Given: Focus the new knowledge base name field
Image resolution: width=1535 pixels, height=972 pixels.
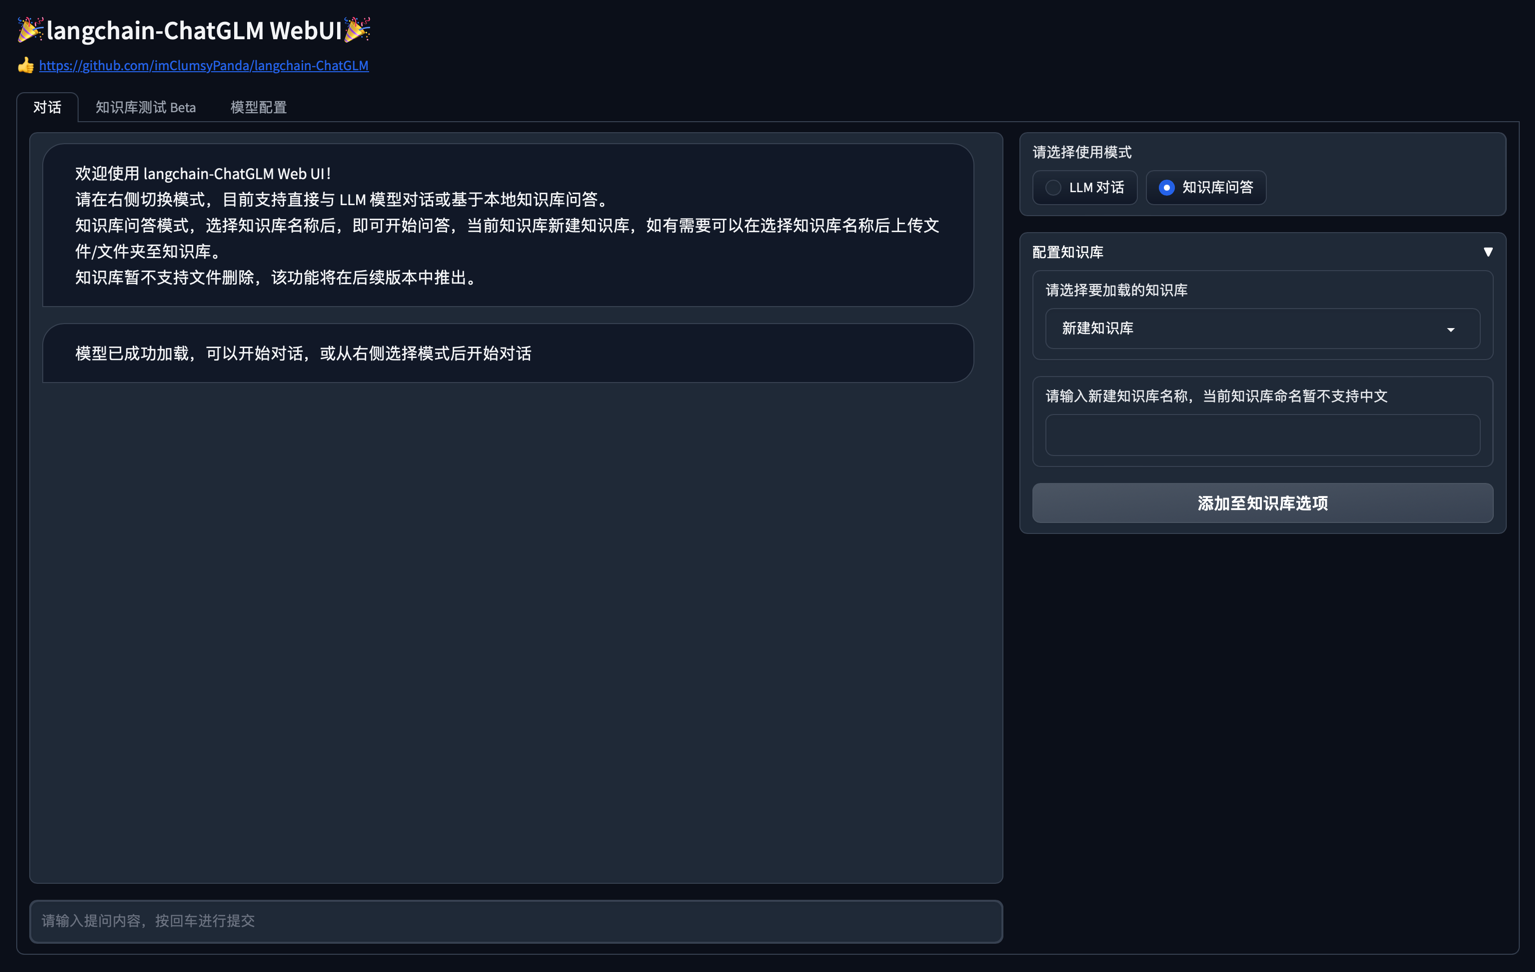Looking at the screenshot, I should tap(1262, 436).
